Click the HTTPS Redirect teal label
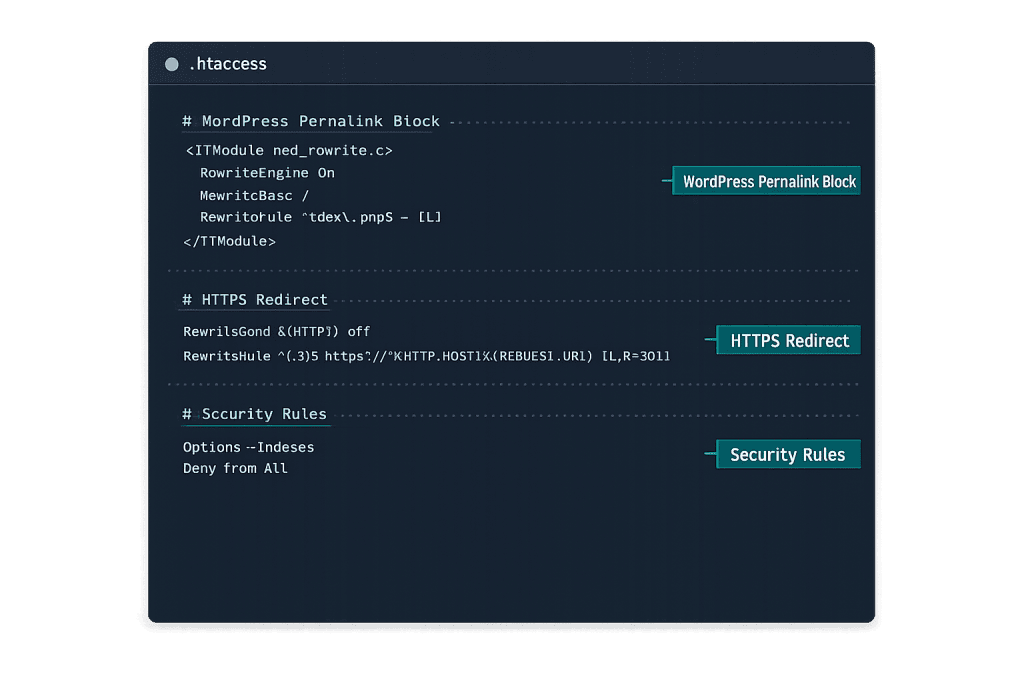The image size is (1024, 683). (x=788, y=340)
